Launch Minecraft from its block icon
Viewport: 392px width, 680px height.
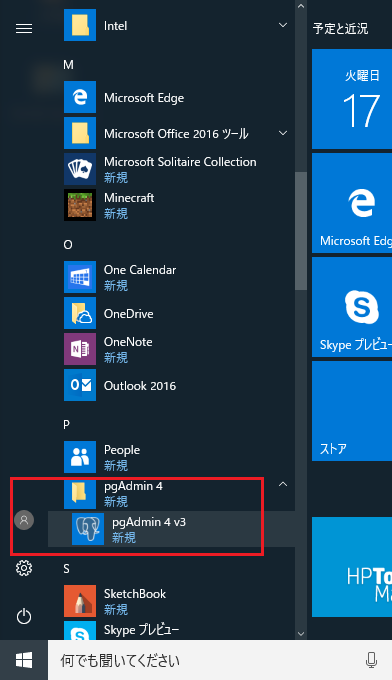[80, 205]
